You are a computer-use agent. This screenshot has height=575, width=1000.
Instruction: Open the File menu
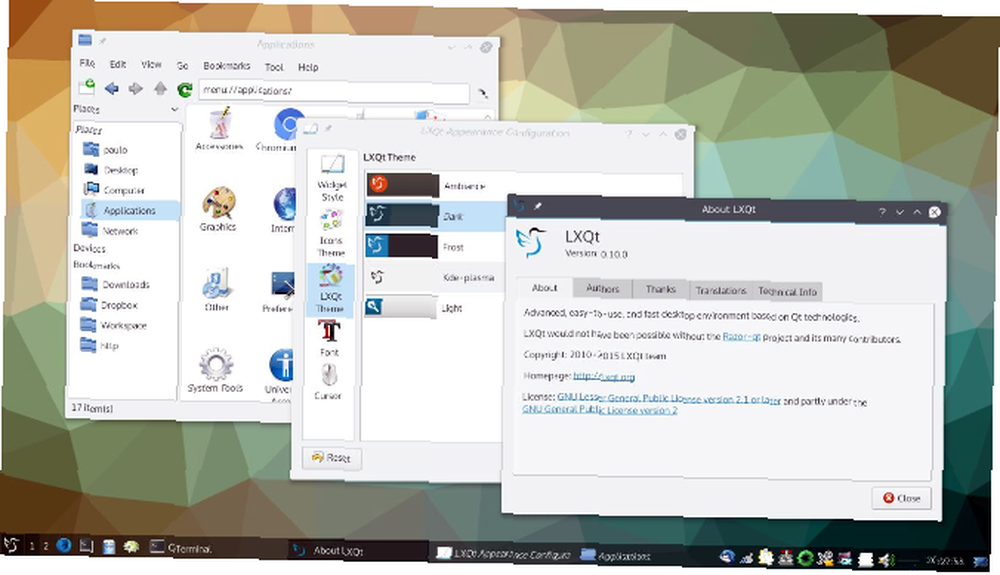(x=87, y=63)
